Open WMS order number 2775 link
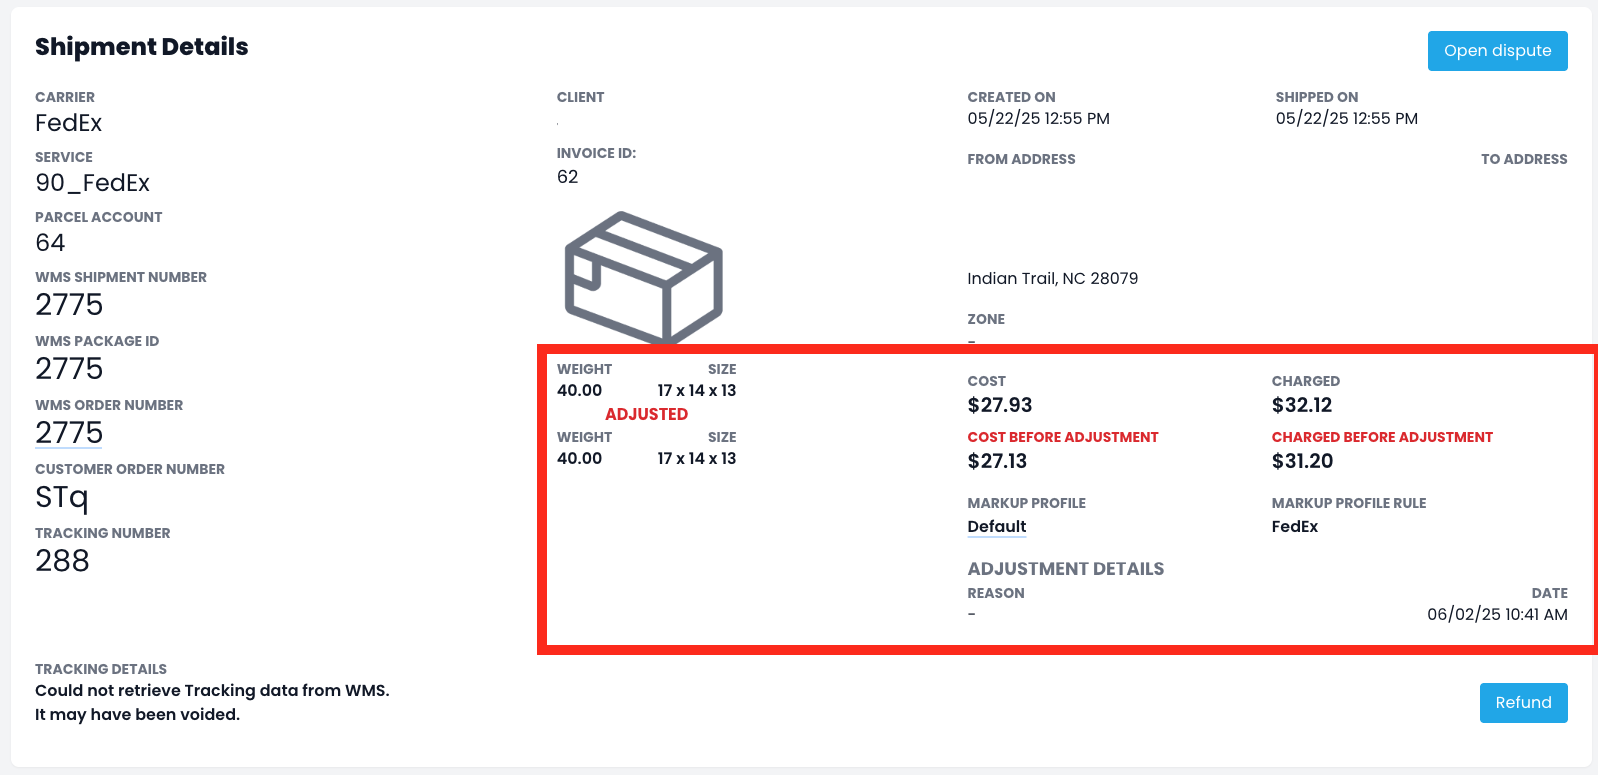This screenshot has width=1598, height=775. coord(69,433)
